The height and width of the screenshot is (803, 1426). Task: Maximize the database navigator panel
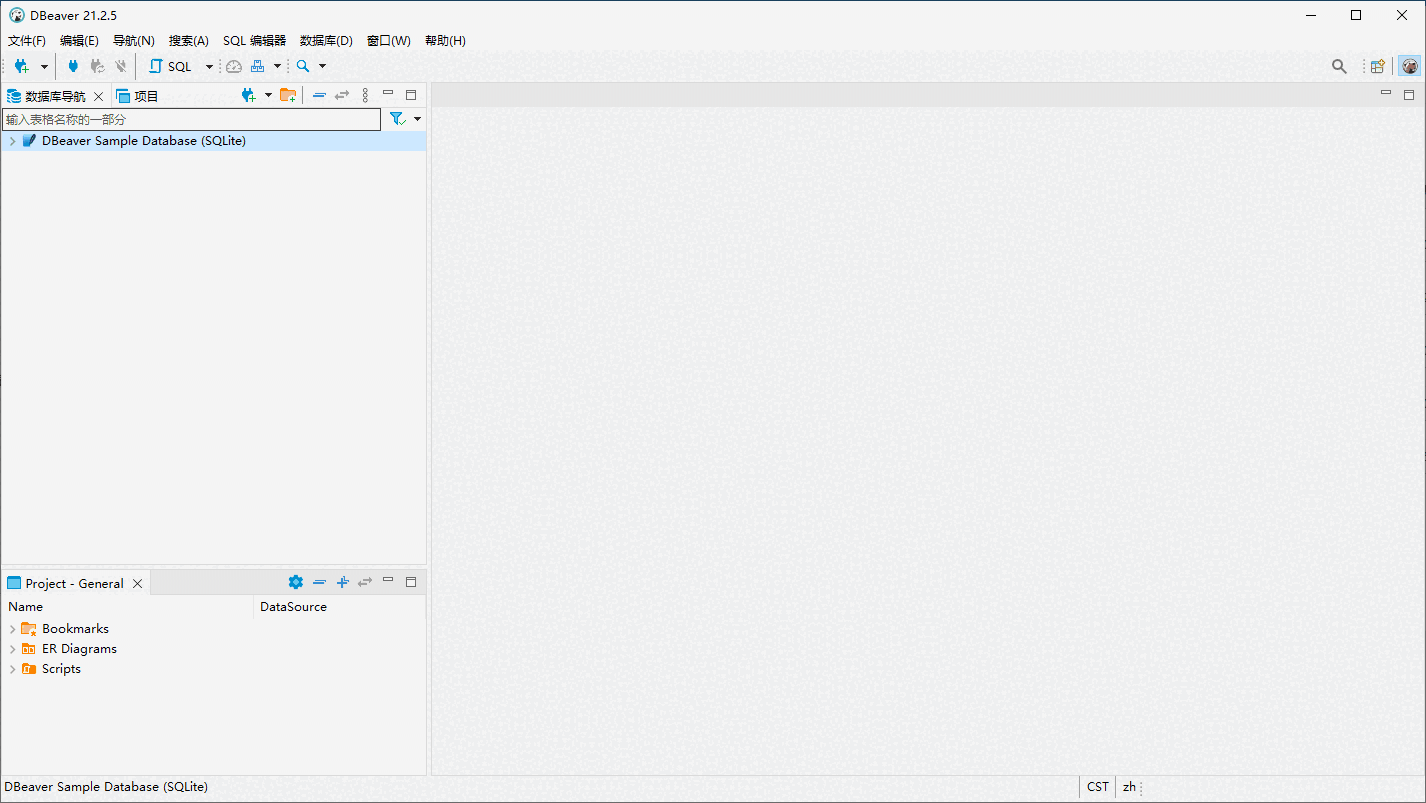pyautogui.click(x=411, y=95)
